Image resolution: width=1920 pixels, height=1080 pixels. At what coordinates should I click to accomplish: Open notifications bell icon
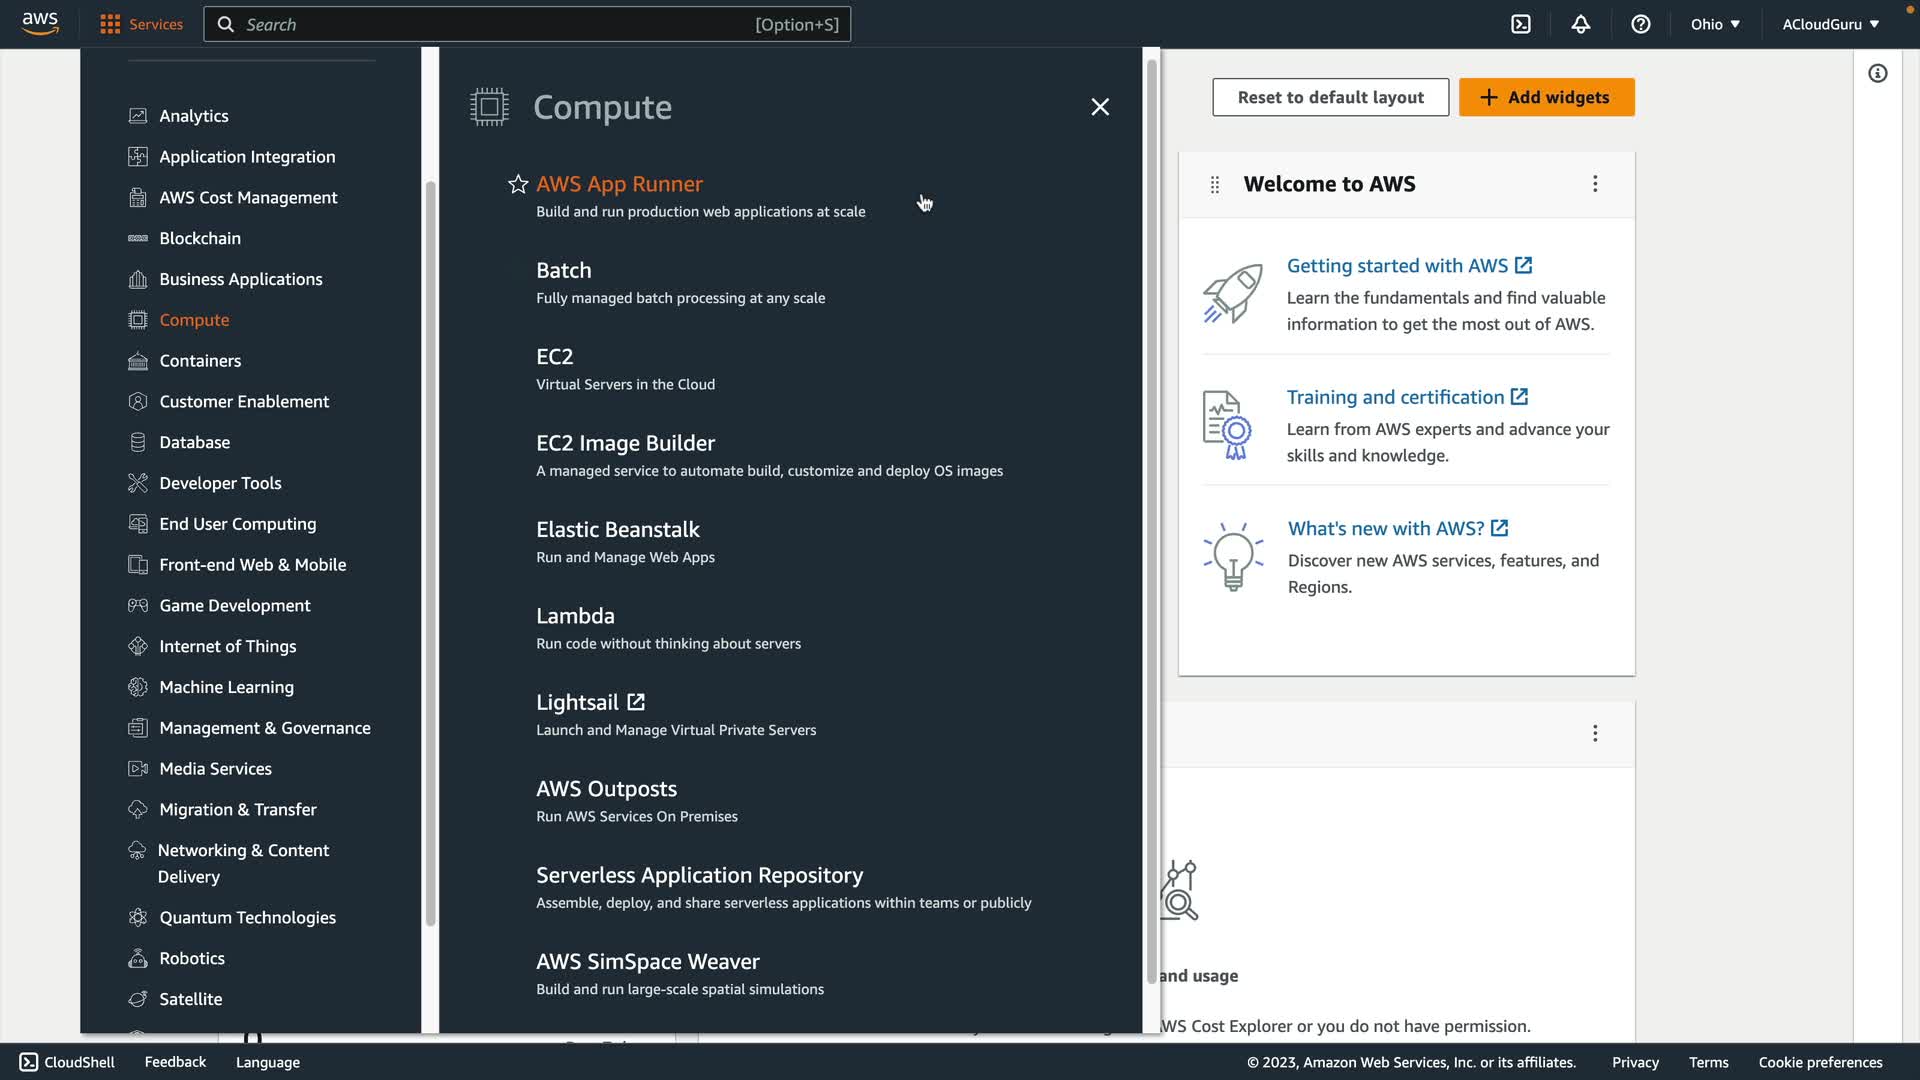tap(1580, 24)
